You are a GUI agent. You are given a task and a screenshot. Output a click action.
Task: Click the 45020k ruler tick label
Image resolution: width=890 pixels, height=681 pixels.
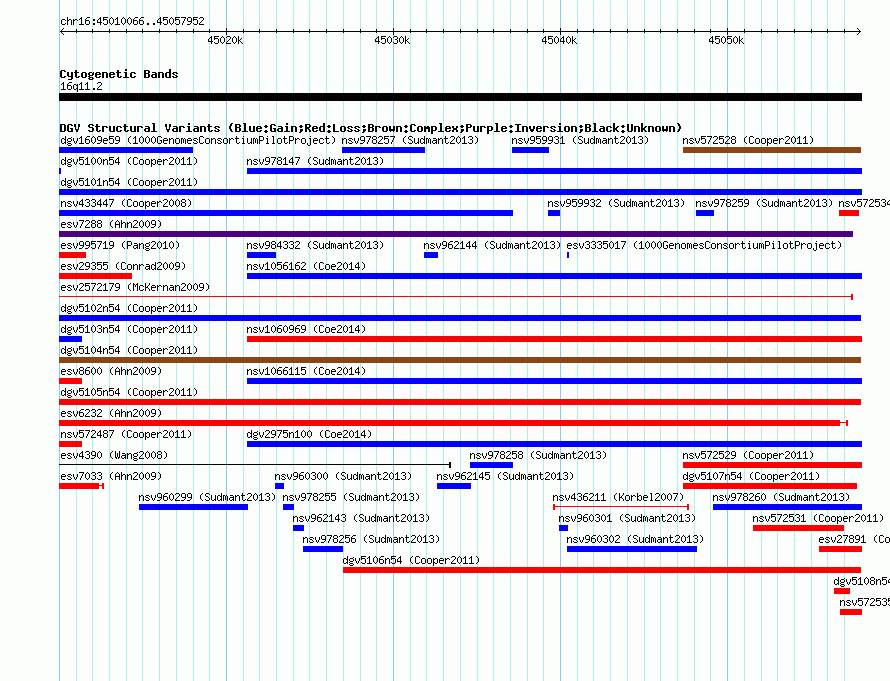pyautogui.click(x=225, y=40)
